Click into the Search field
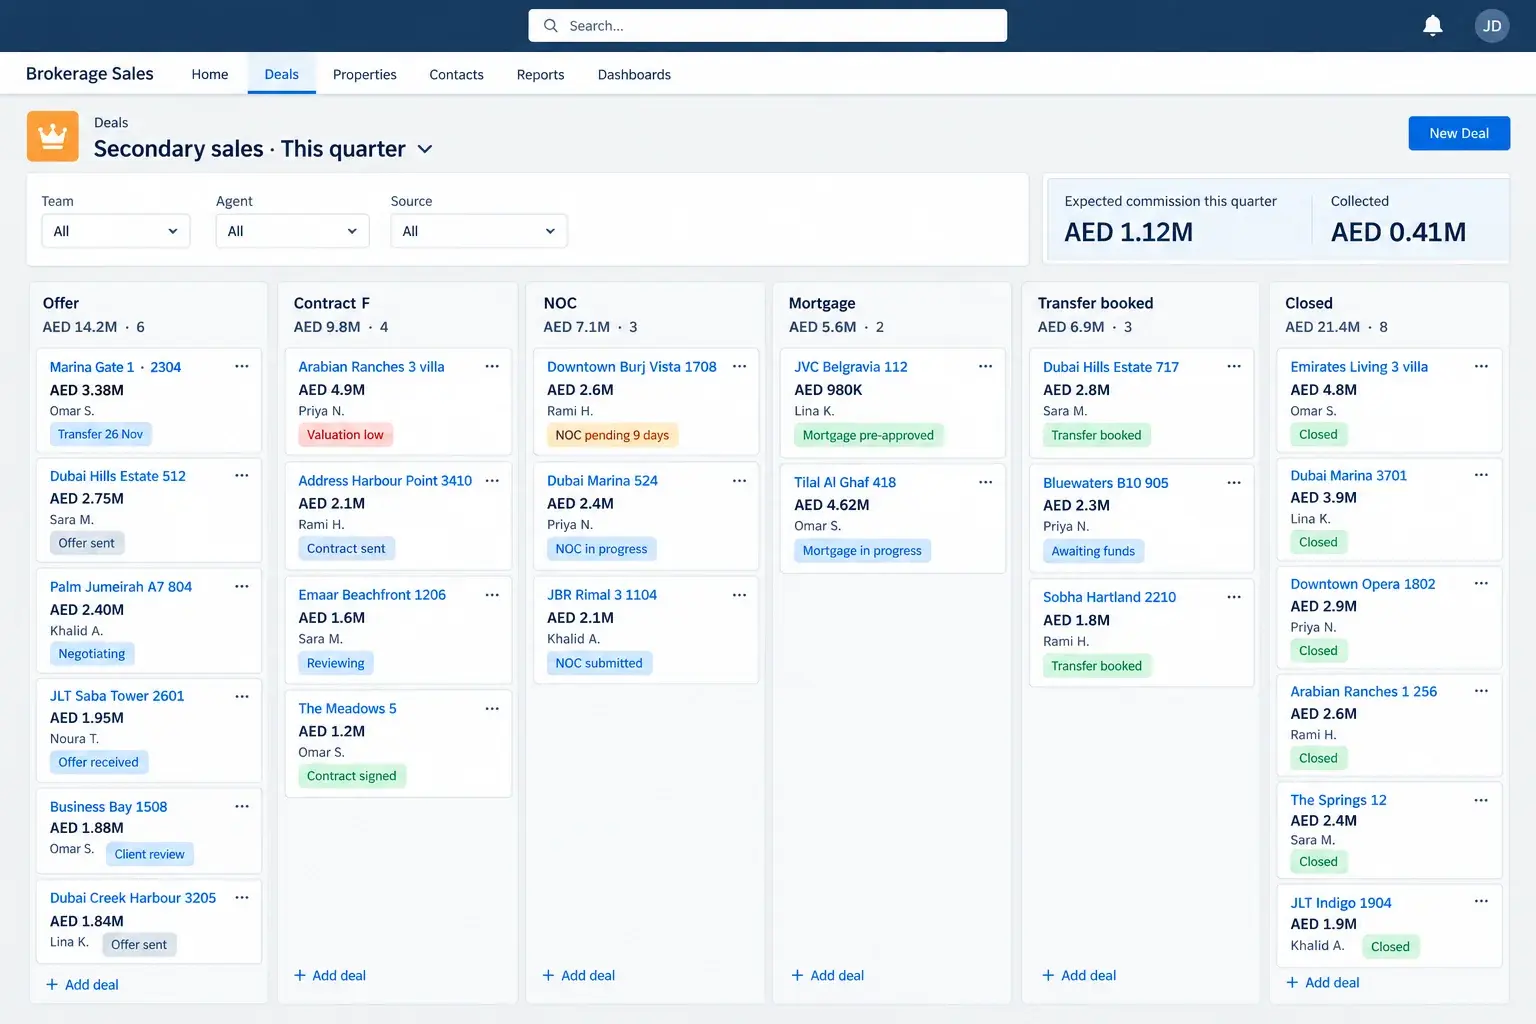1536x1024 pixels. 767,26
